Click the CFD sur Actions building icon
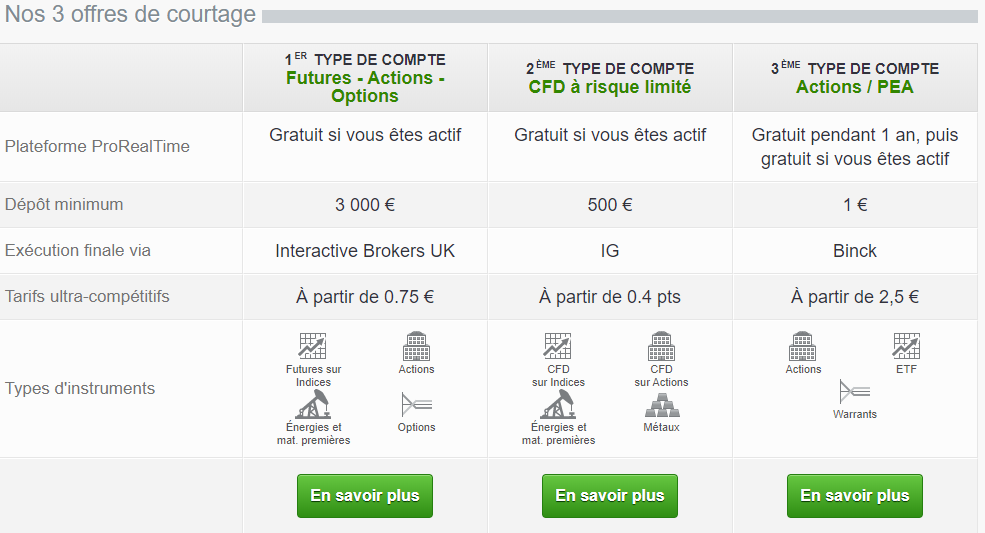 661,346
